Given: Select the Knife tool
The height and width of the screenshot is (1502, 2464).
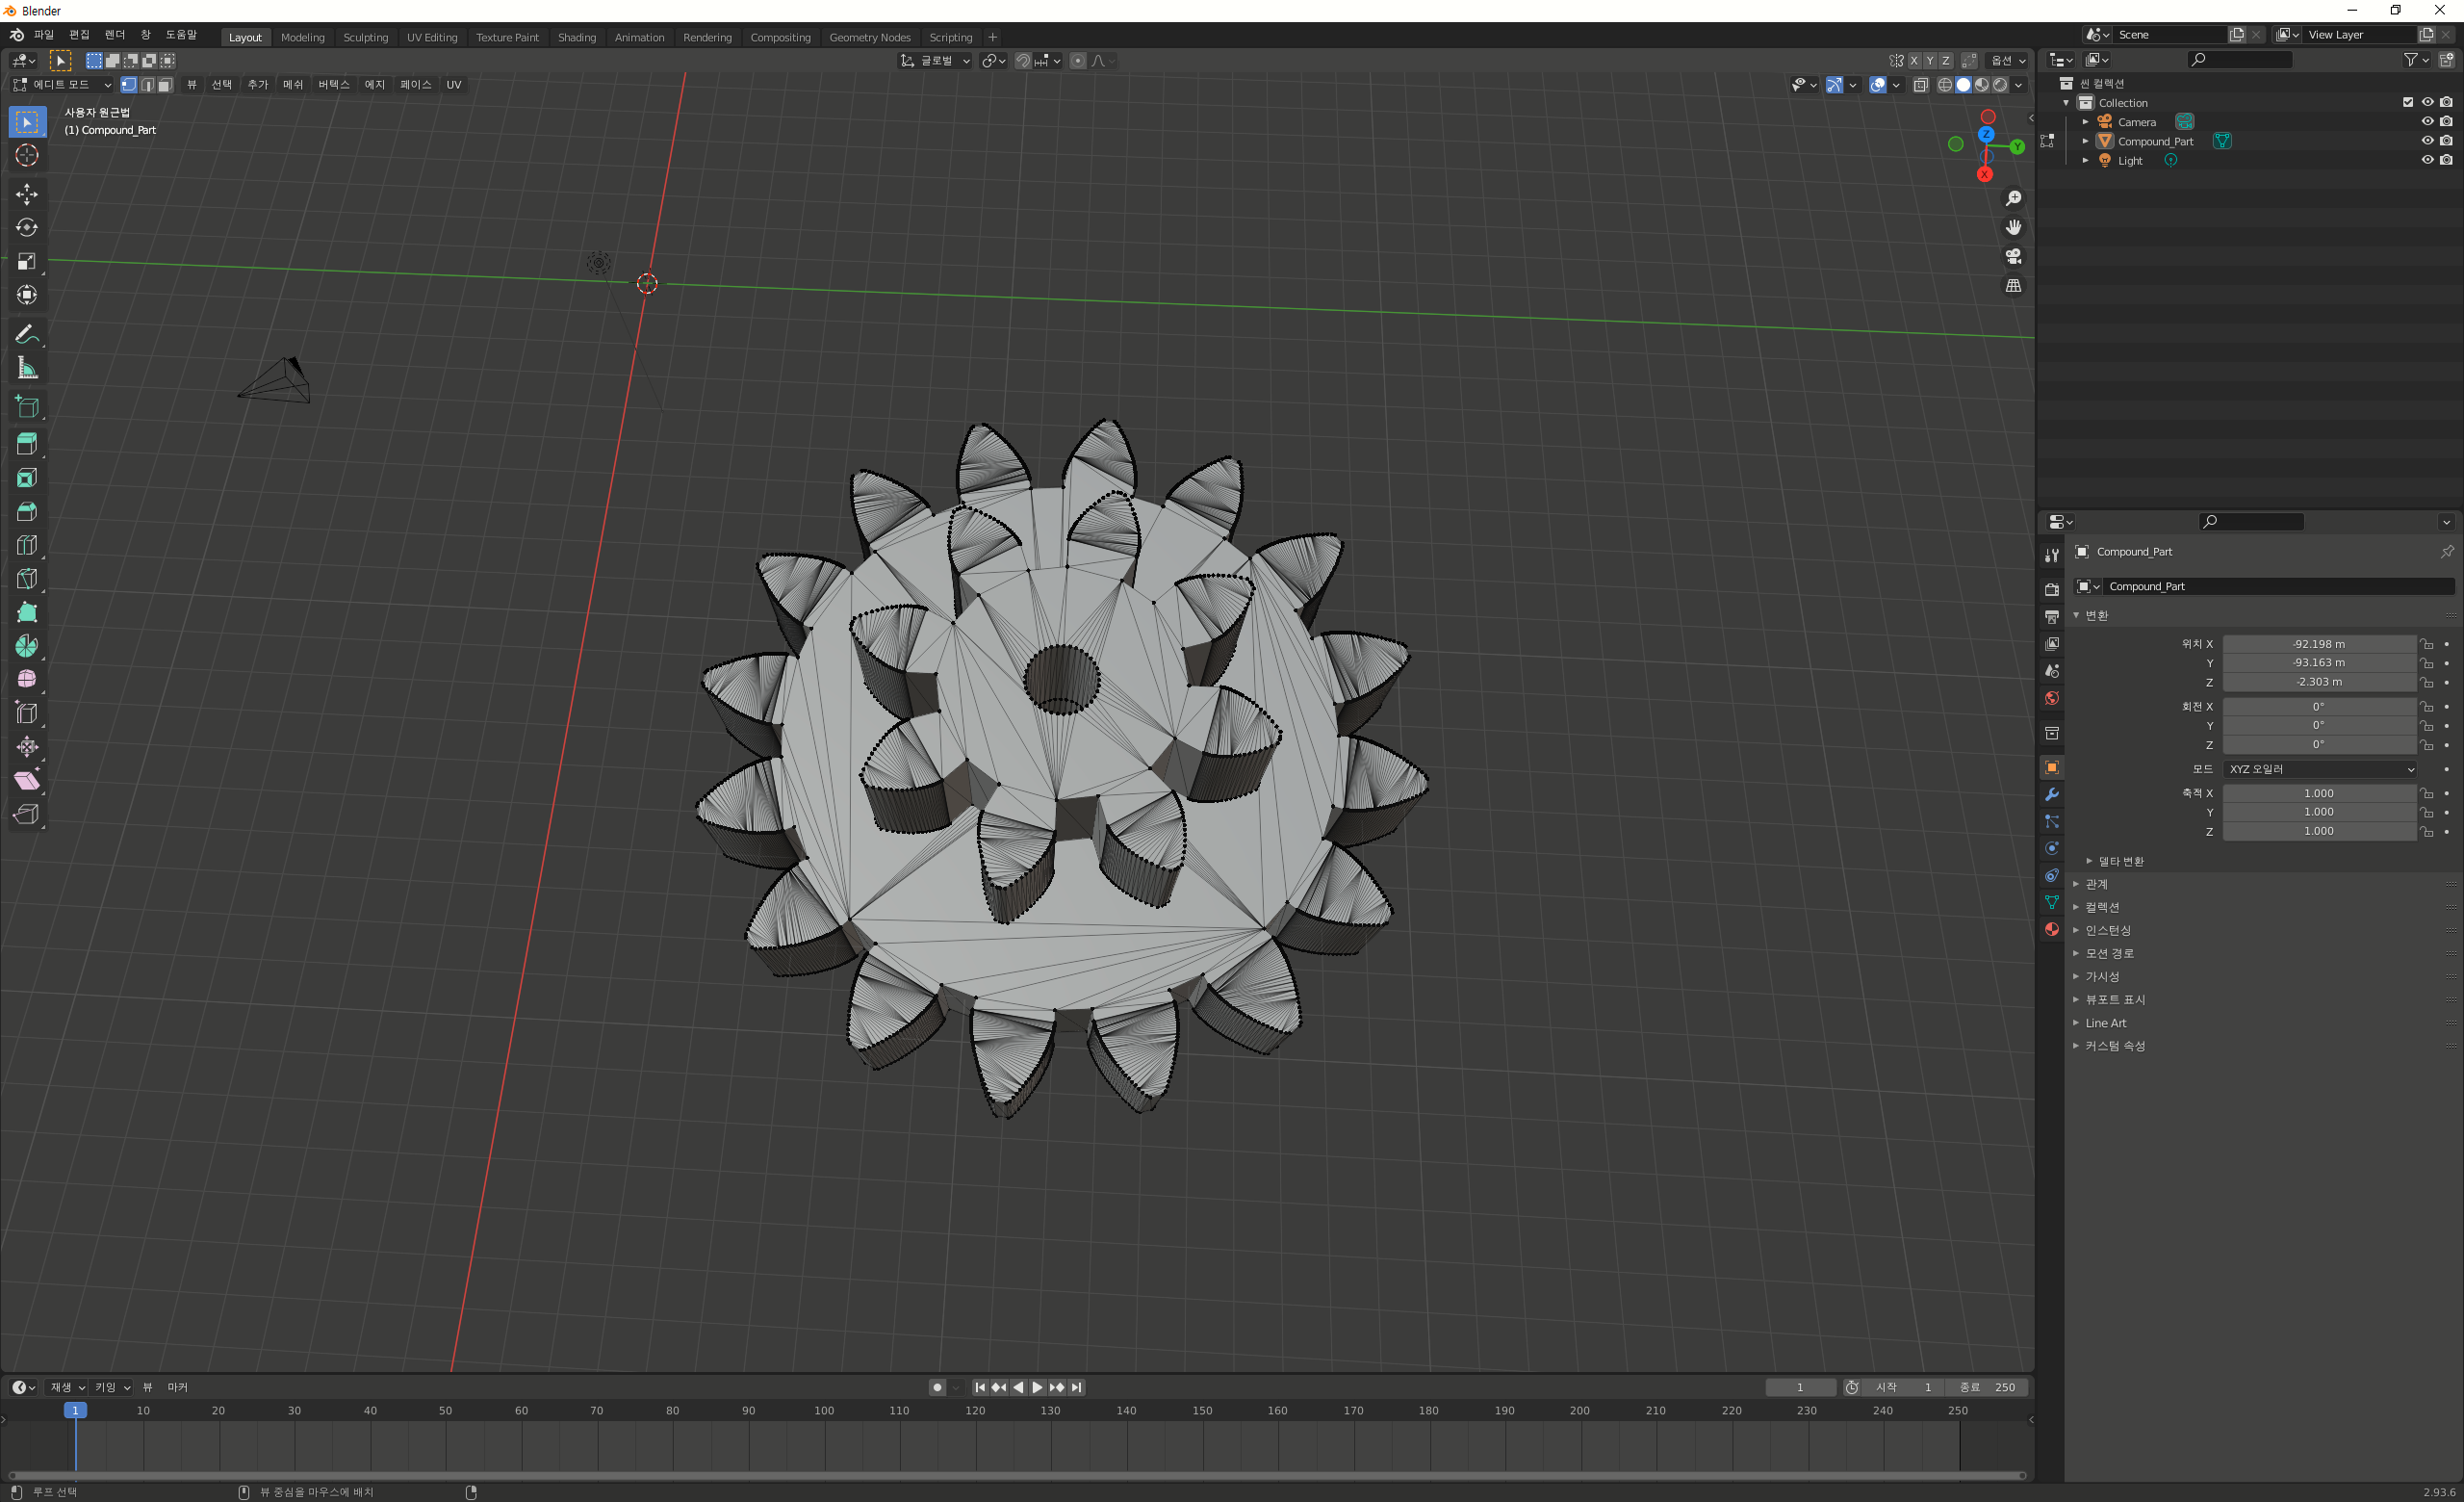Looking at the screenshot, I should click(27, 579).
